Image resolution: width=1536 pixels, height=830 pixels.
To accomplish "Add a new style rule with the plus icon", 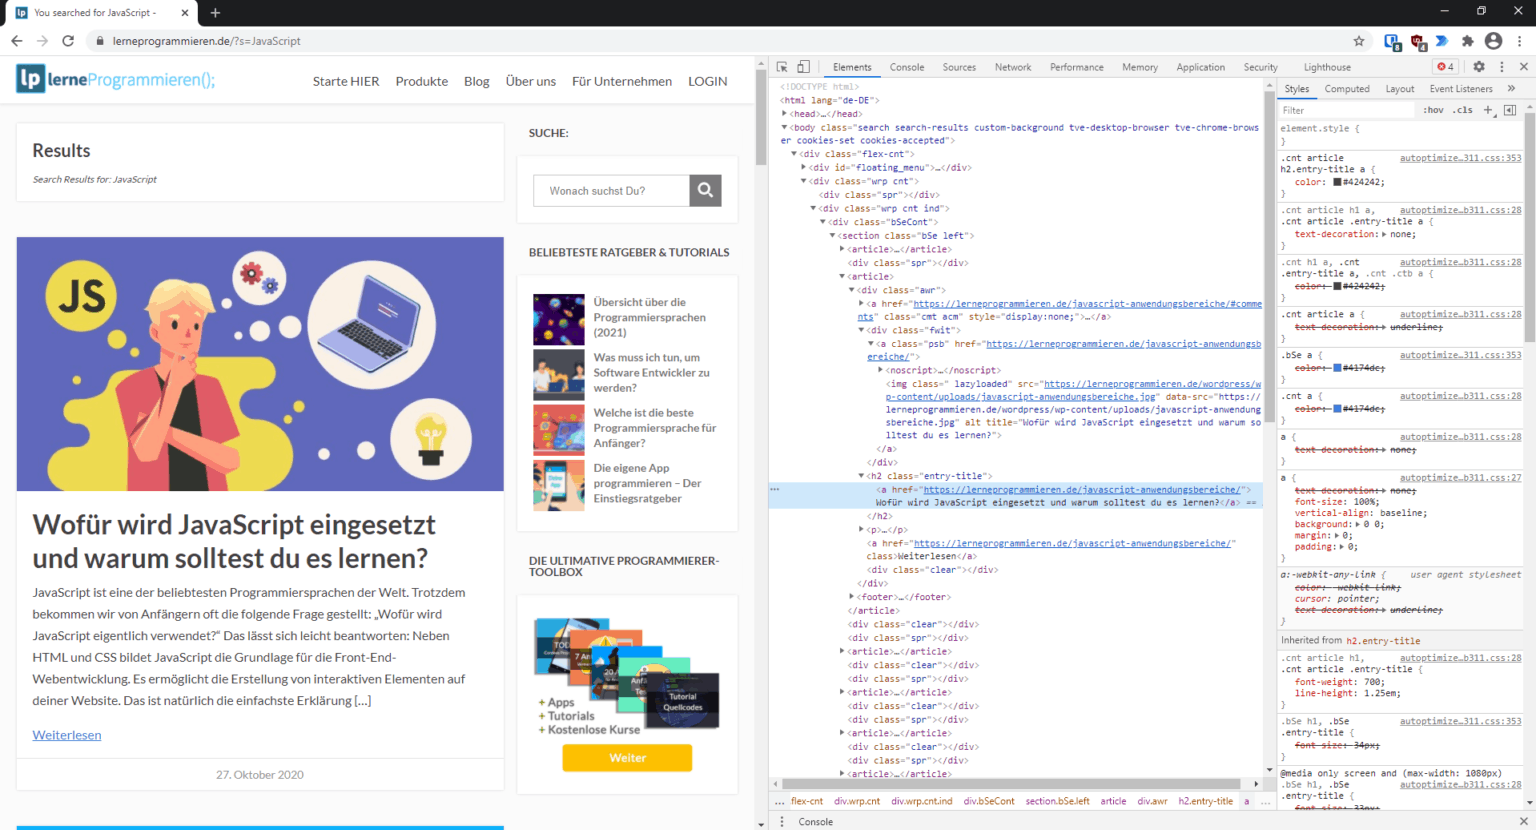I will coord(1489,110).
